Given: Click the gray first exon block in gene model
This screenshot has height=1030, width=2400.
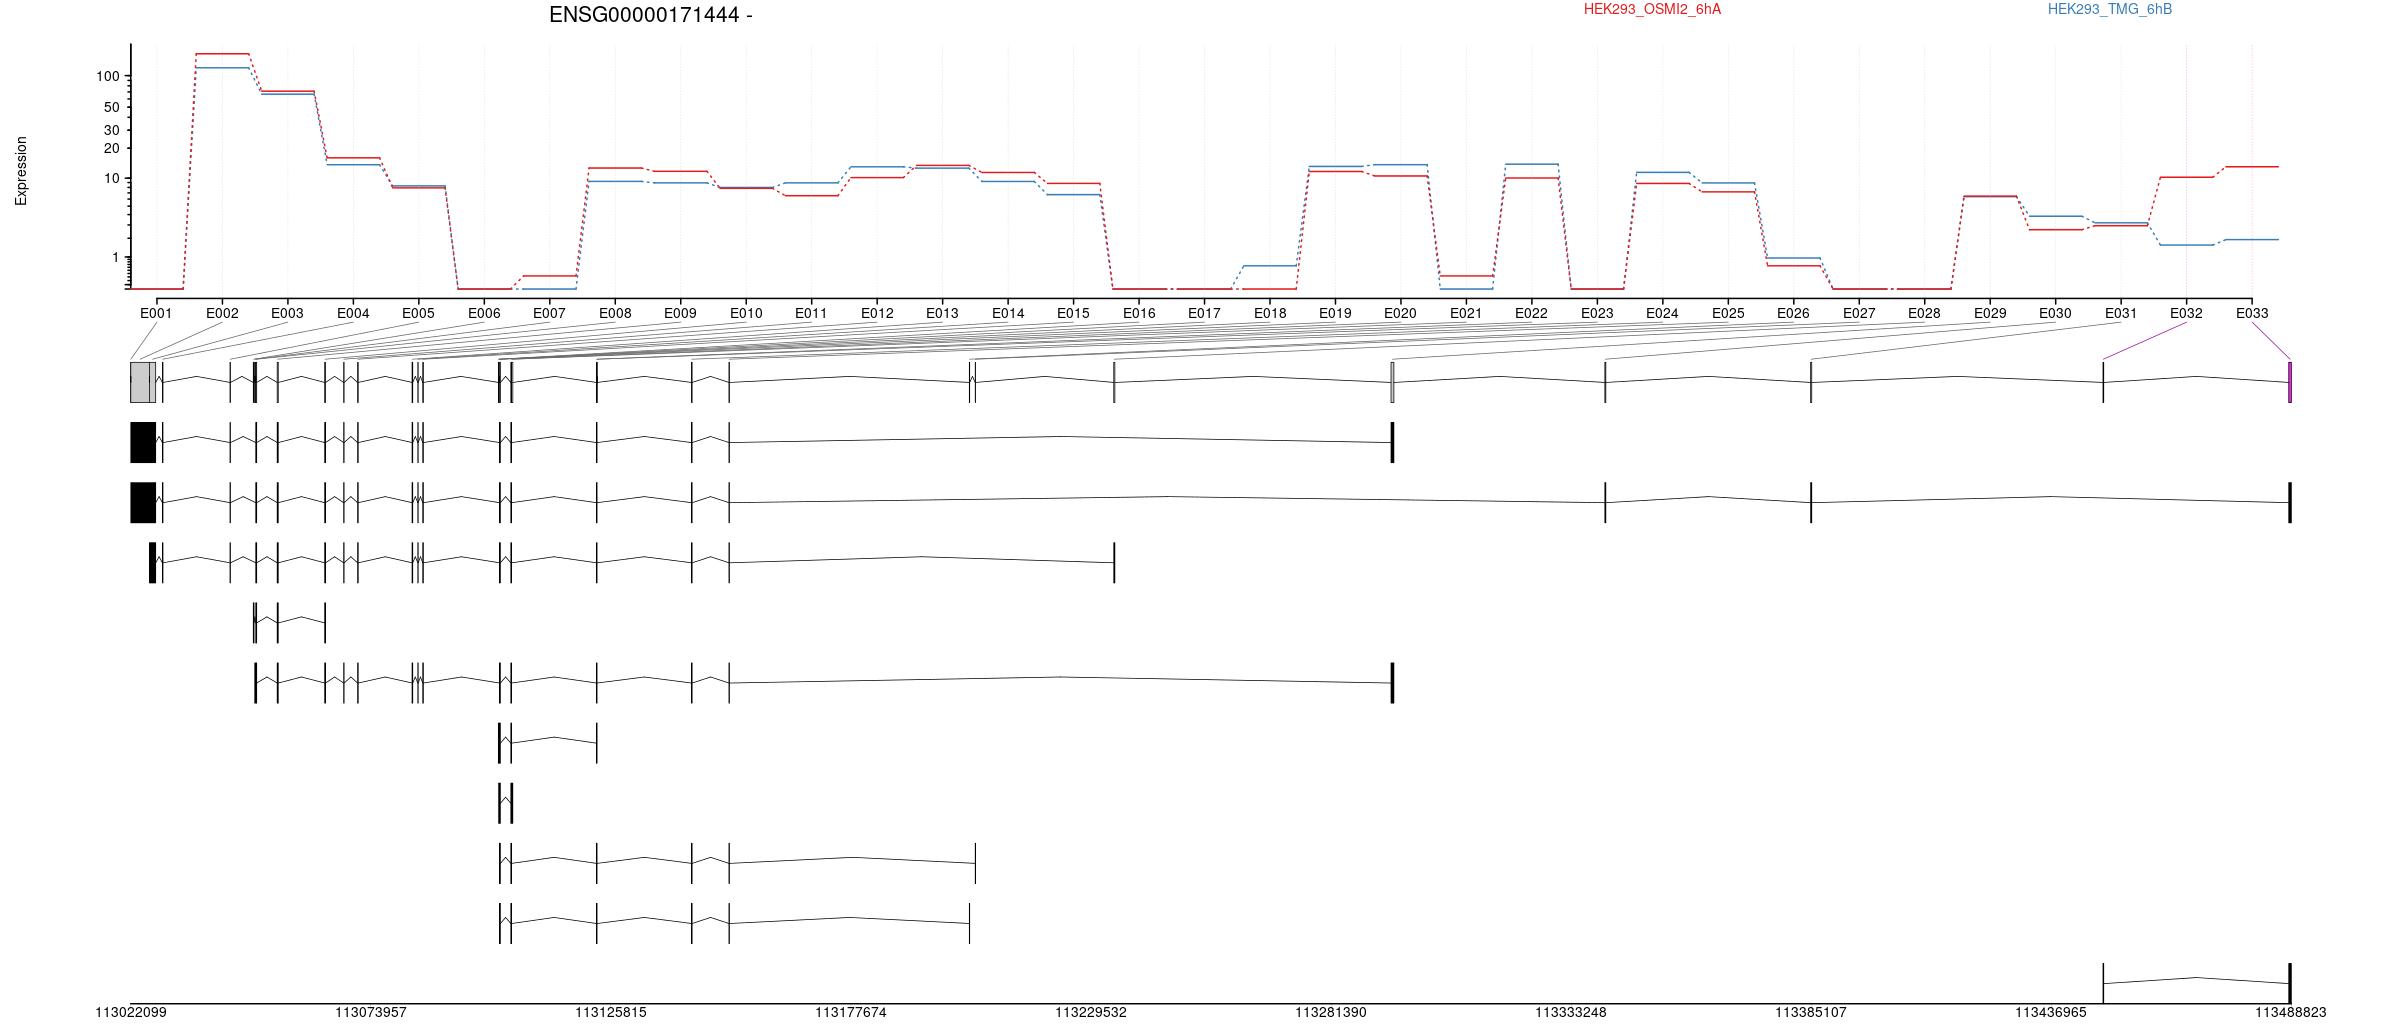Looking at the screenshot, I should [142, 382].
